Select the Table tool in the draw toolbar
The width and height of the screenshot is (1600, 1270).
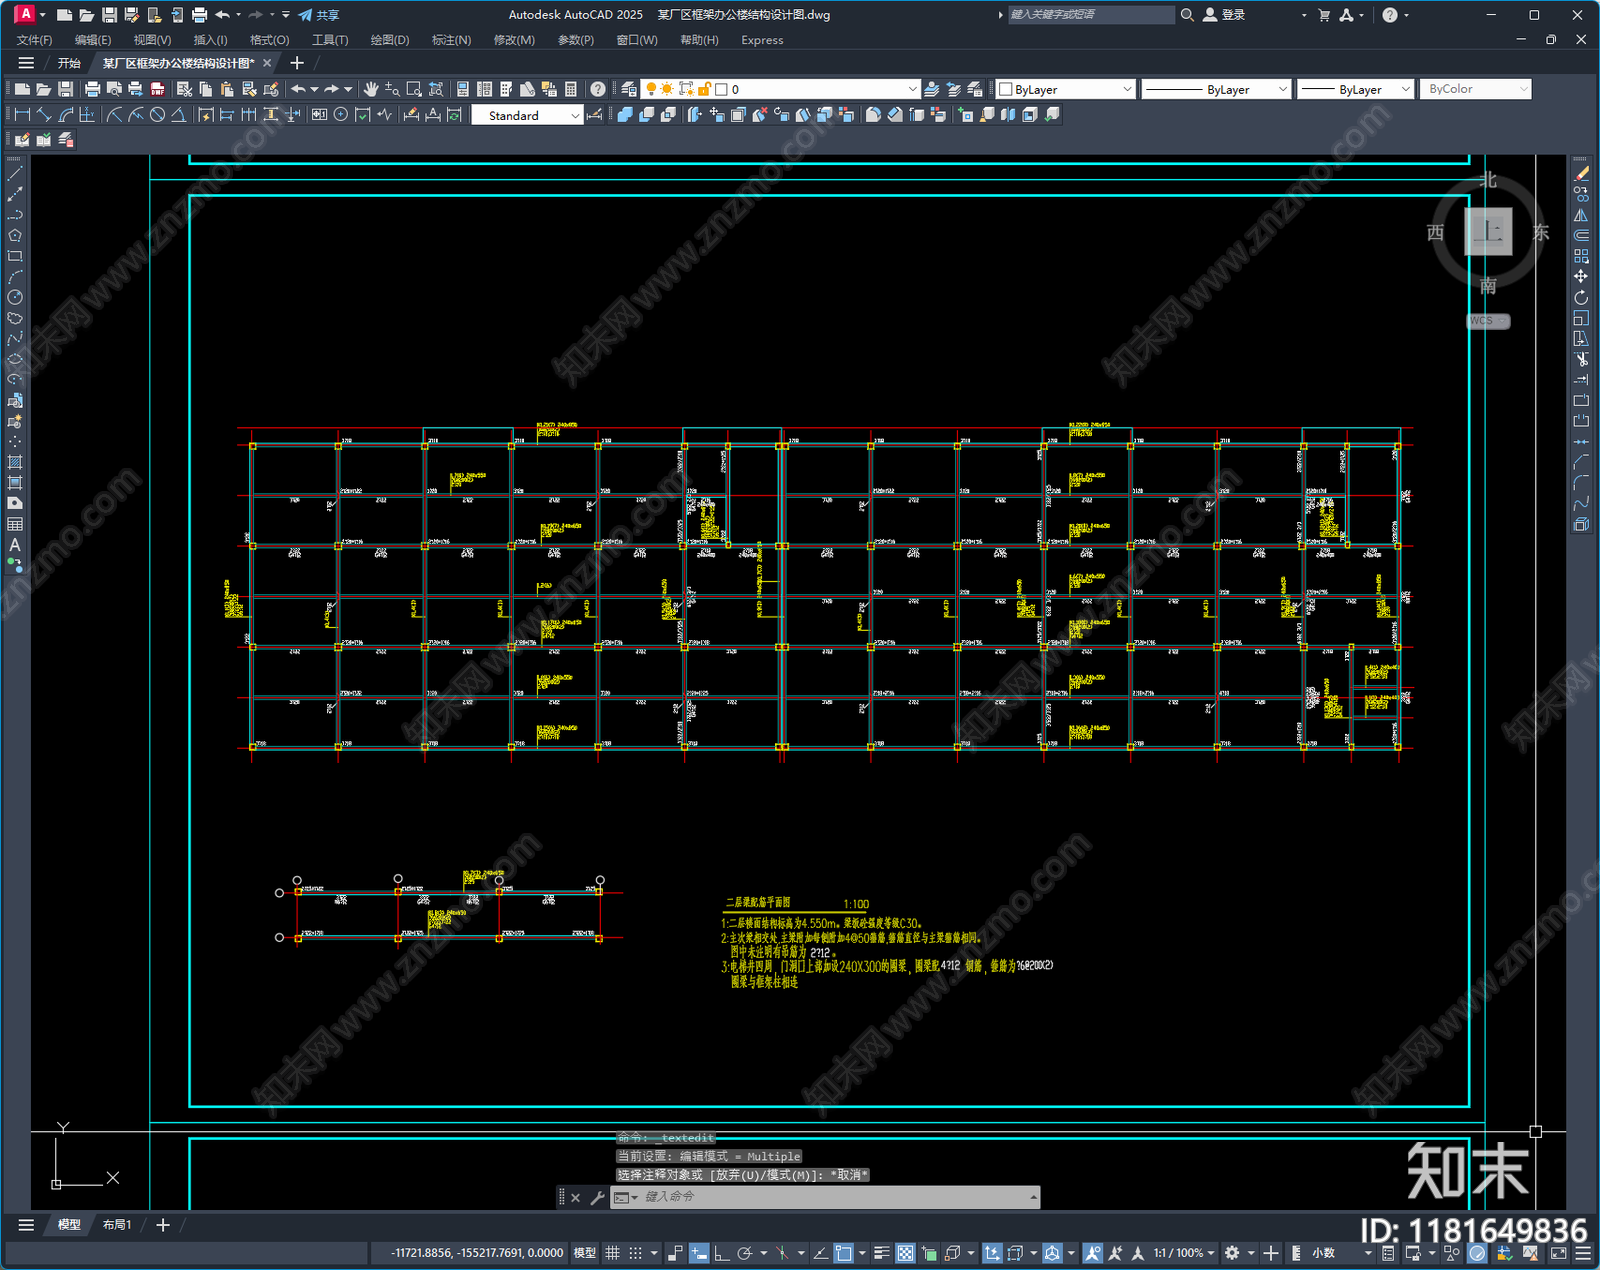click(15, 524)
